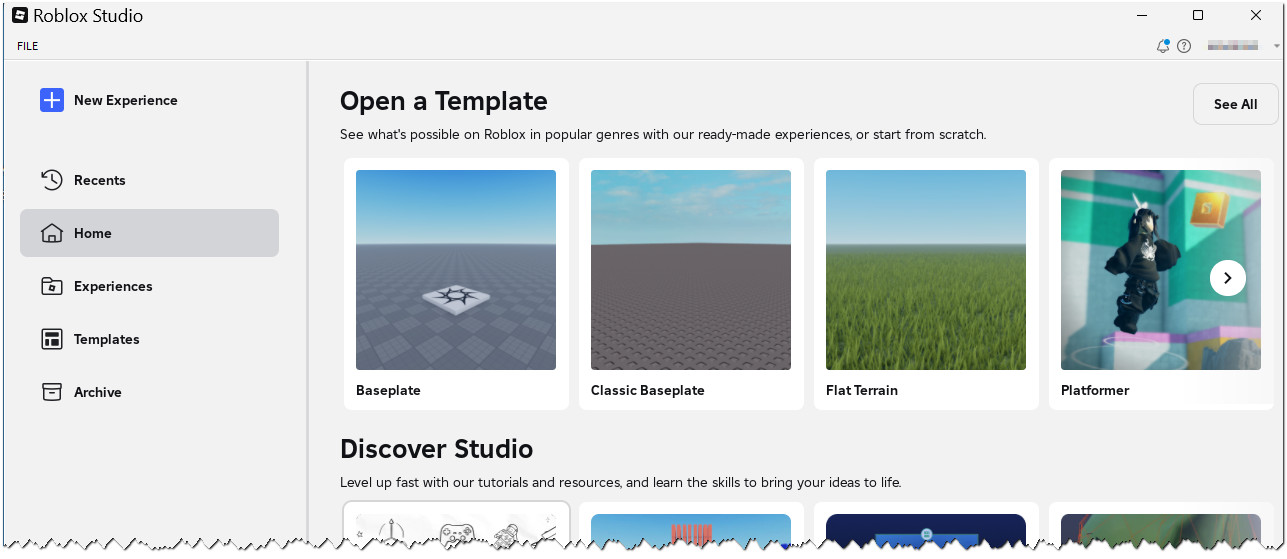Maximize the Roblox Studio window
Viewport: 1287px width, 559px height.
coord(1198,16)
